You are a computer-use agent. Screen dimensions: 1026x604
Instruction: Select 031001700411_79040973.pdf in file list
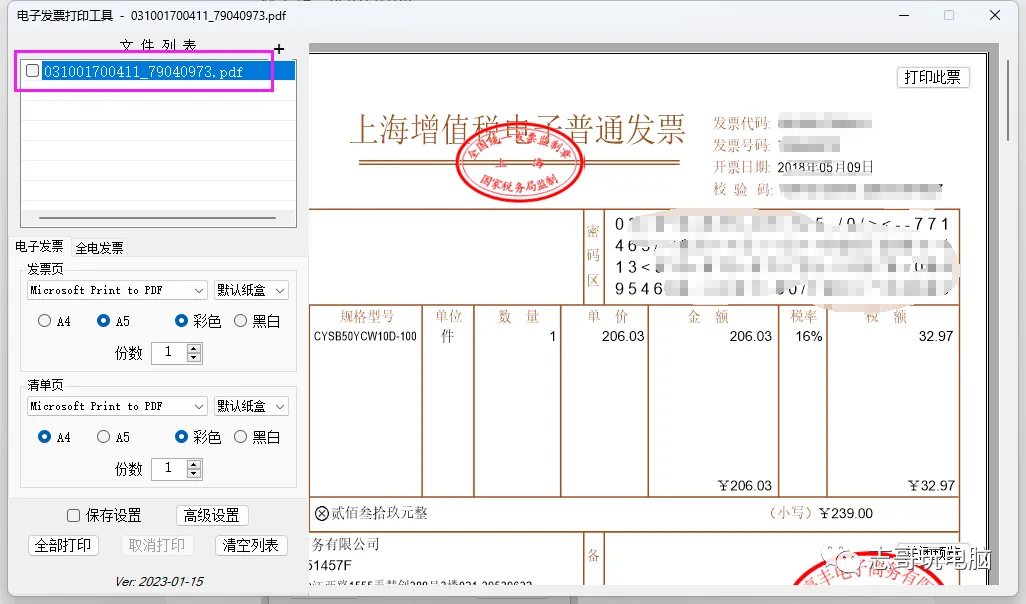tap(143, 72)
